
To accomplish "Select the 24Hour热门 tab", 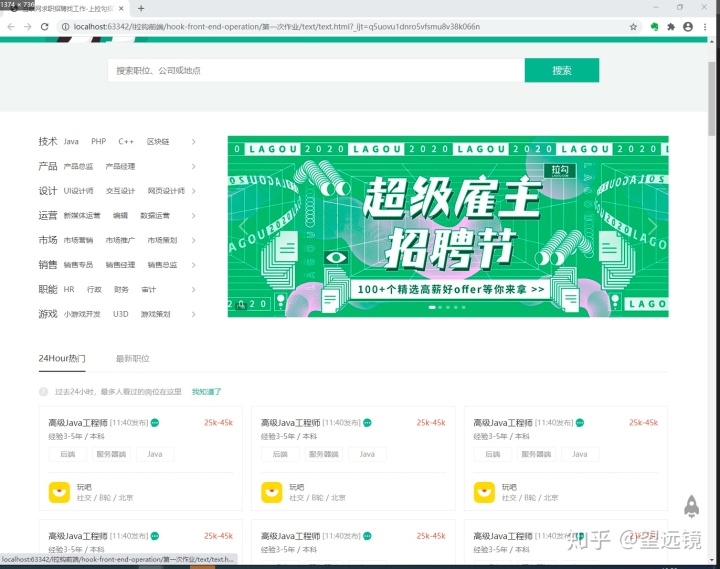I will tap(62, 358).
